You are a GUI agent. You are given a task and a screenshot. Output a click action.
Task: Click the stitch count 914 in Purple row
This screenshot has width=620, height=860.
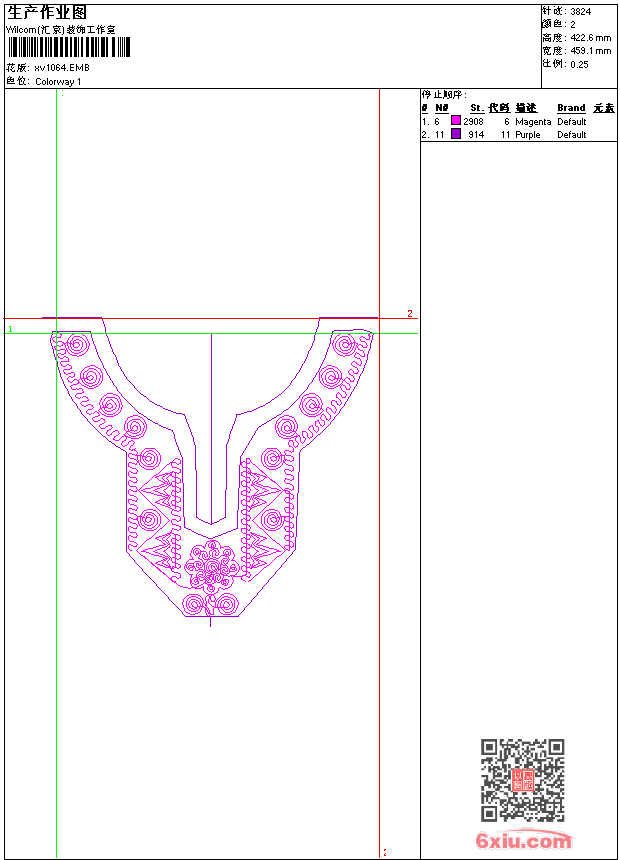tap(476, 134)
